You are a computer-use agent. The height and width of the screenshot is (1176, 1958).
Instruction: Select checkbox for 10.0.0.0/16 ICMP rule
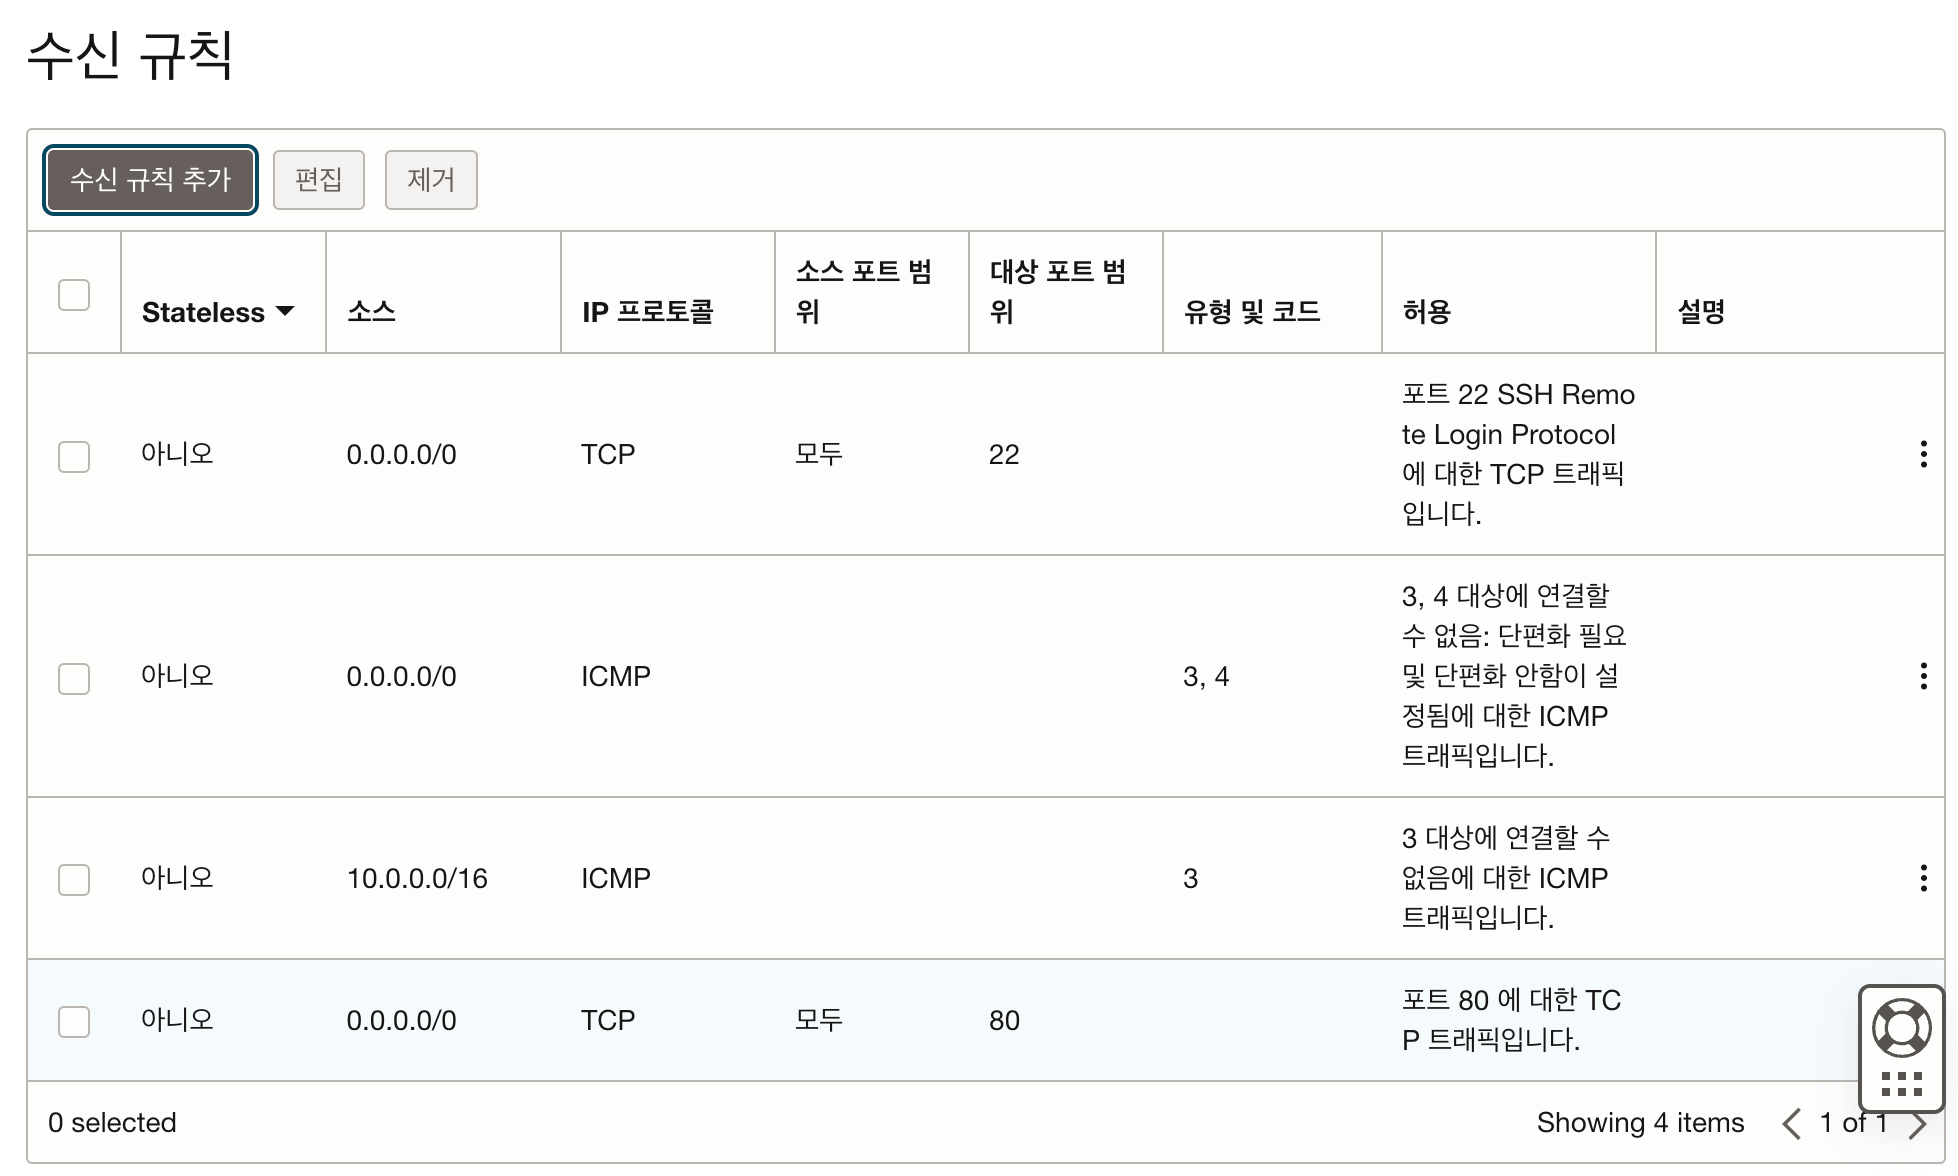(x=74, y=880)
